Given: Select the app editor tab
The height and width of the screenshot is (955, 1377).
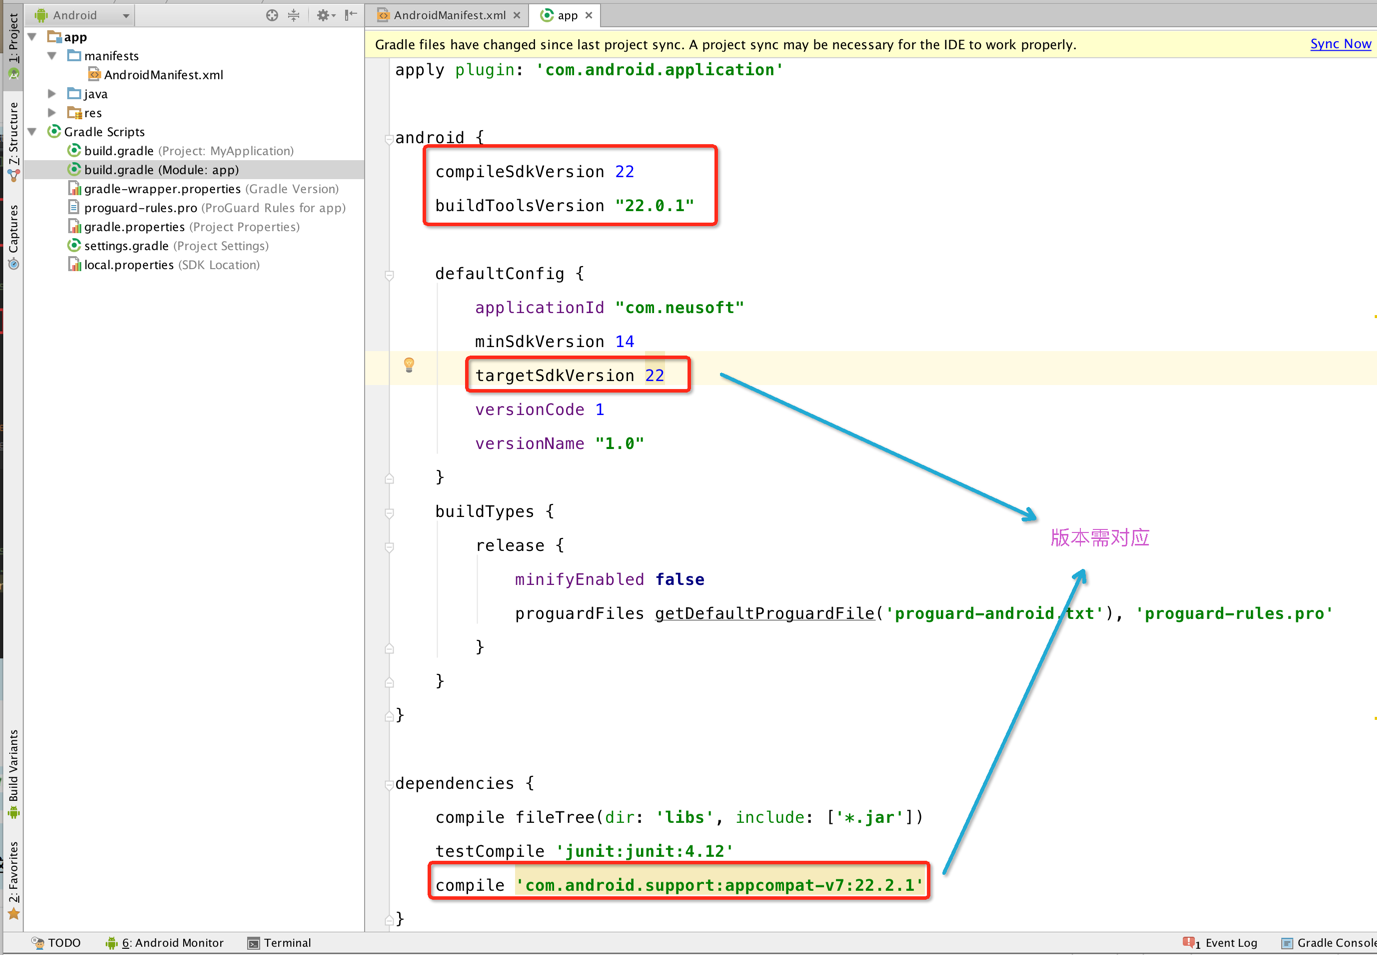Looking at the screenshot, I should click(x=567, y=15).
